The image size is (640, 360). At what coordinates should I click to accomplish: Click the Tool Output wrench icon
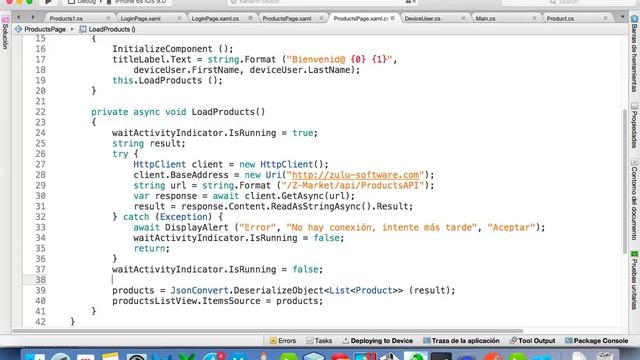[x=513, y=340]
